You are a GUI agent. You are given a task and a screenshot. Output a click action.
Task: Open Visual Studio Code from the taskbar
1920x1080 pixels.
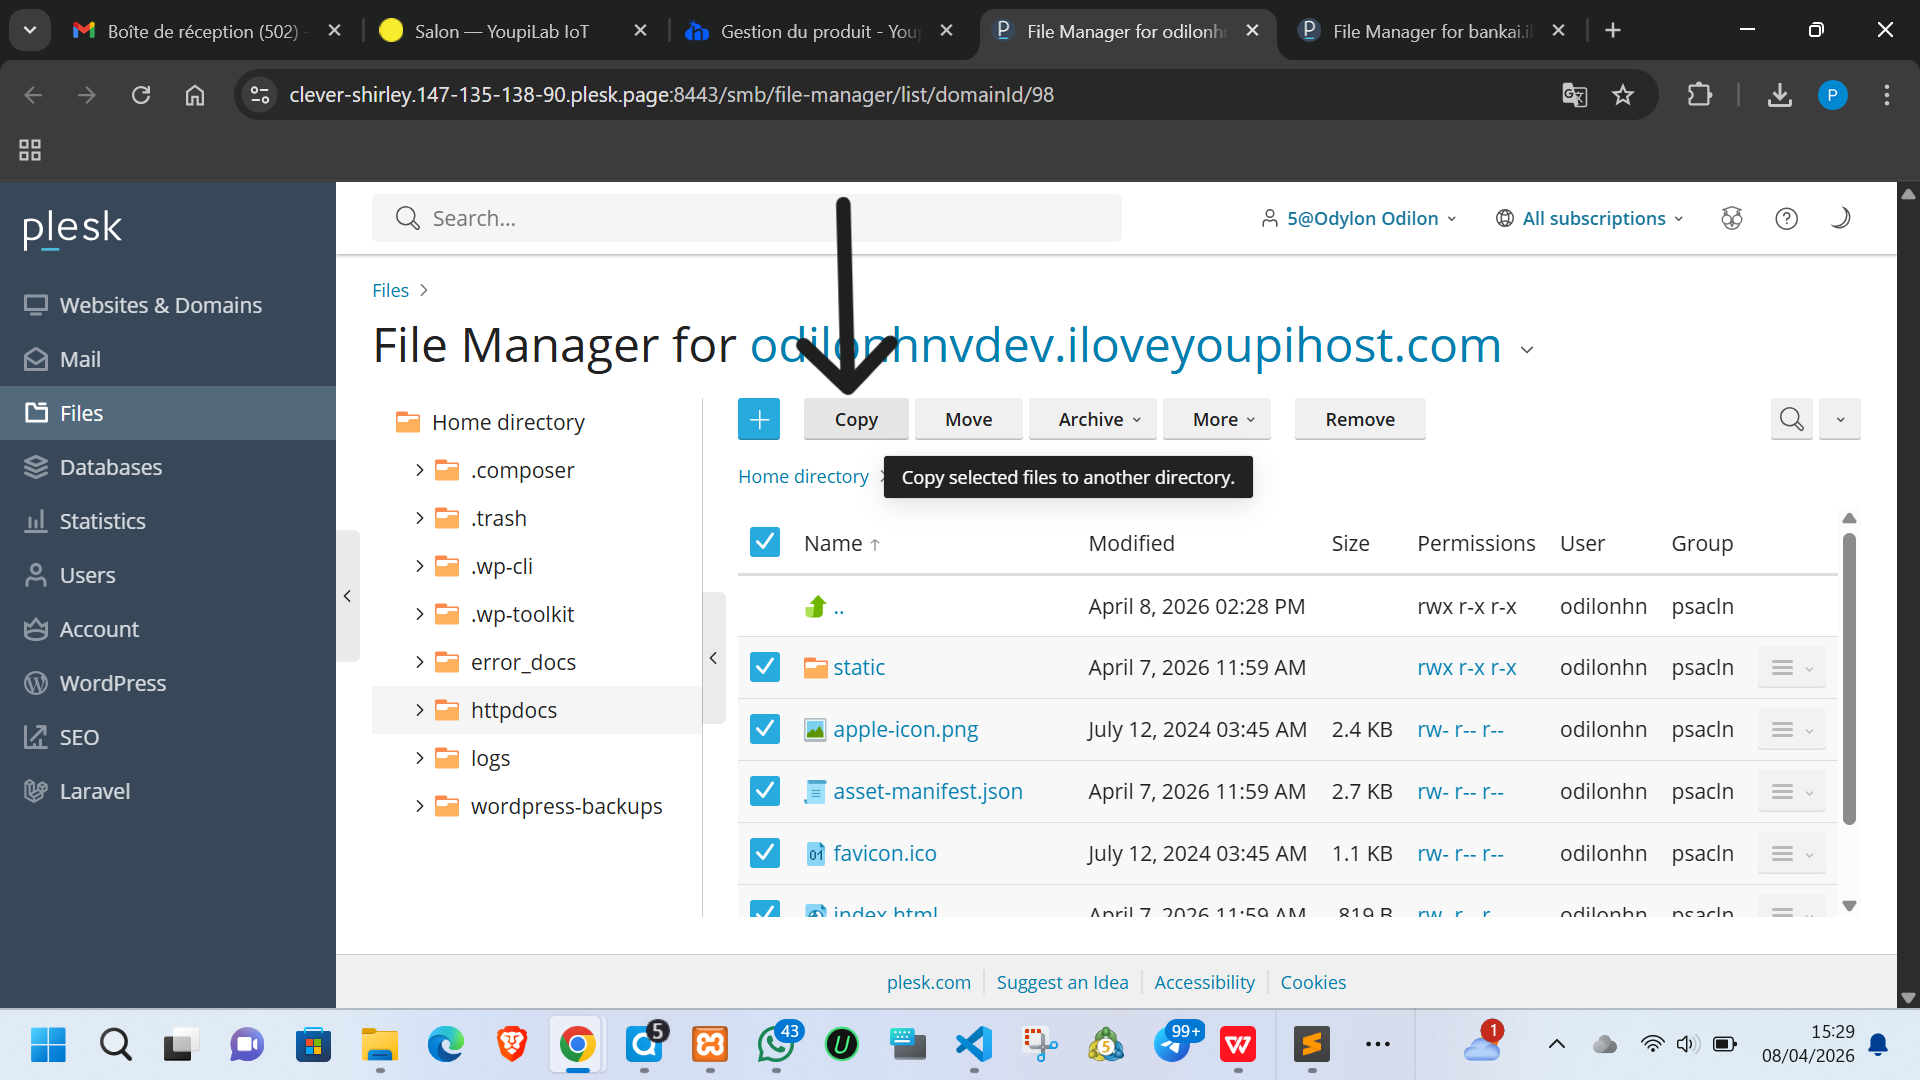[973, 1045]
